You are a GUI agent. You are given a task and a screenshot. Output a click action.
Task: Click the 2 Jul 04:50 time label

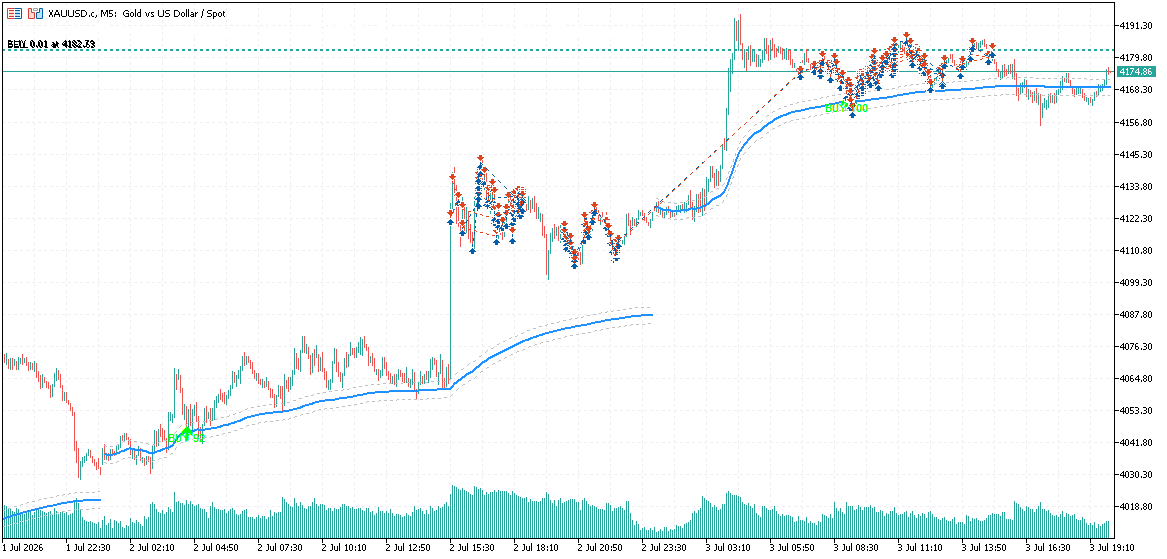click(x=216, y=547)
